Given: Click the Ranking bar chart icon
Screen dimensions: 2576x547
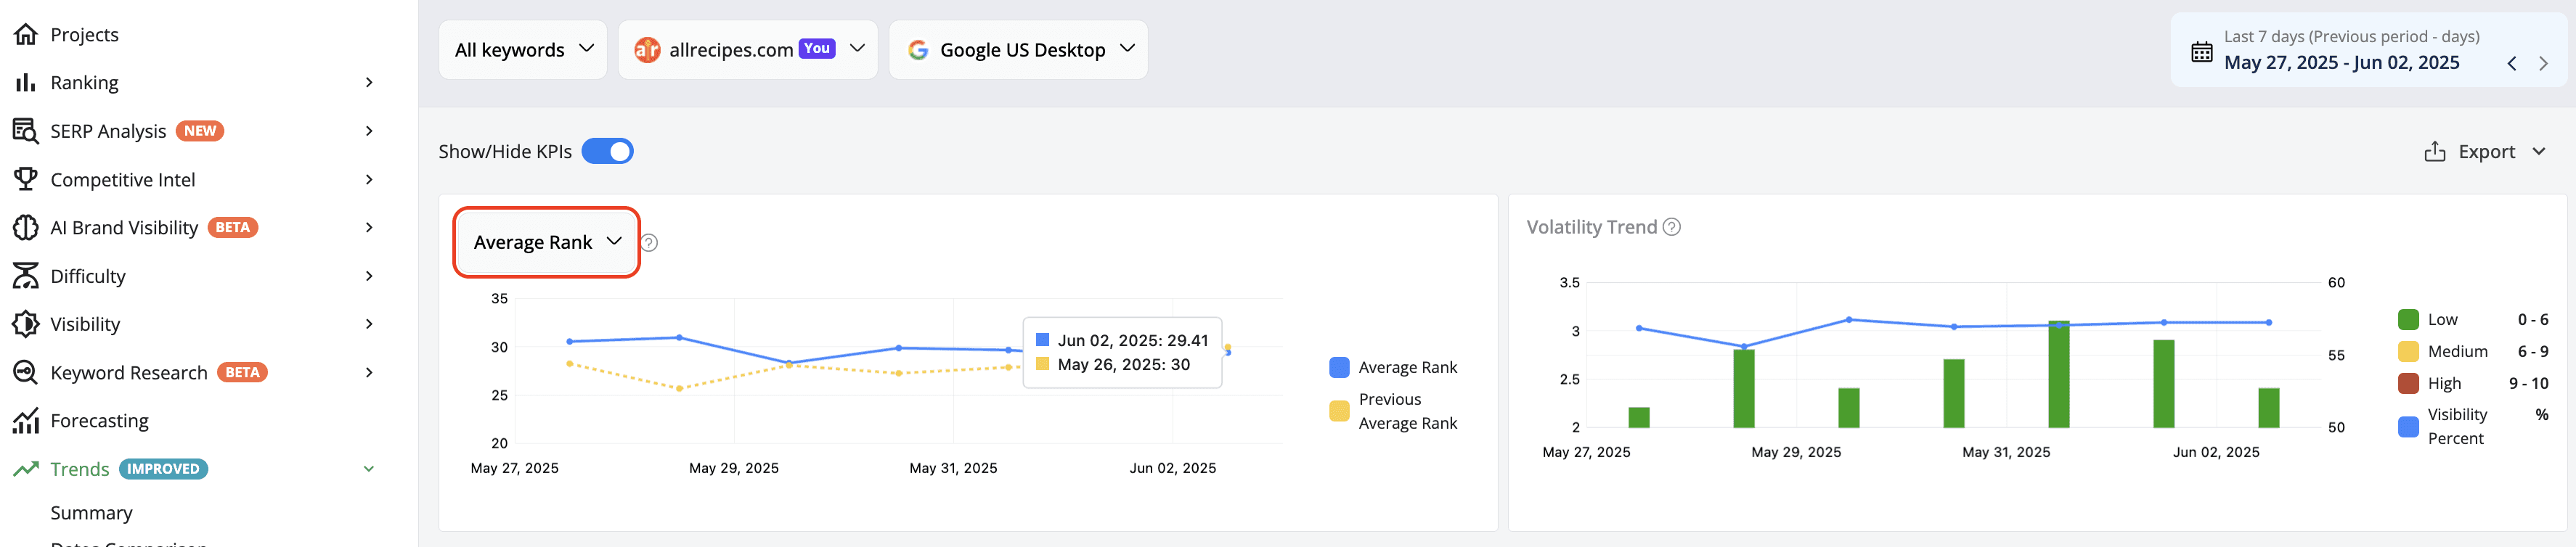Looking at the screenshot, I should point(25,83).
